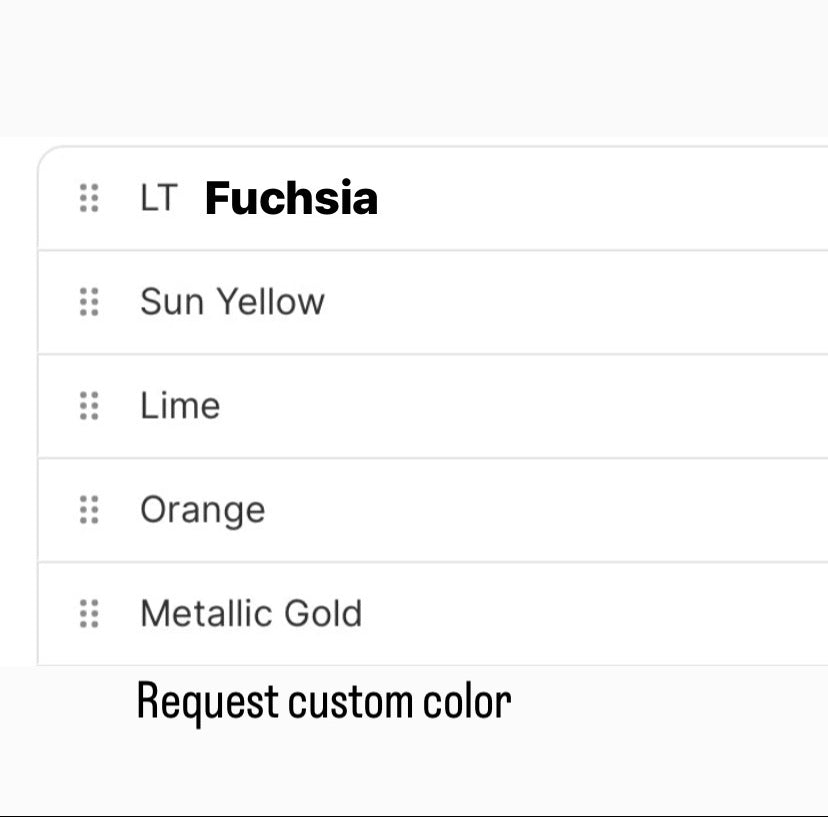This screenshot has width=828, height=817.
Task: Click the word Gold in Metallic Gold
Action: pos(323,614)
